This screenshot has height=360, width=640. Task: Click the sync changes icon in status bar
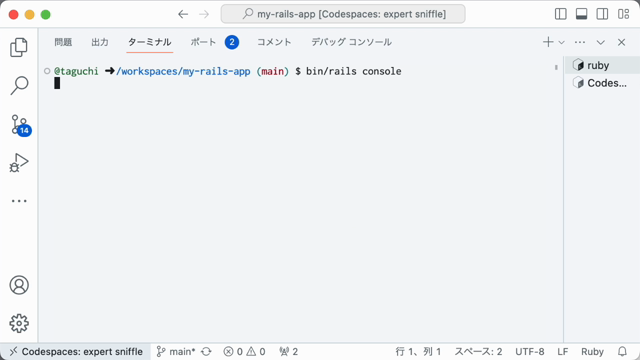206,351
